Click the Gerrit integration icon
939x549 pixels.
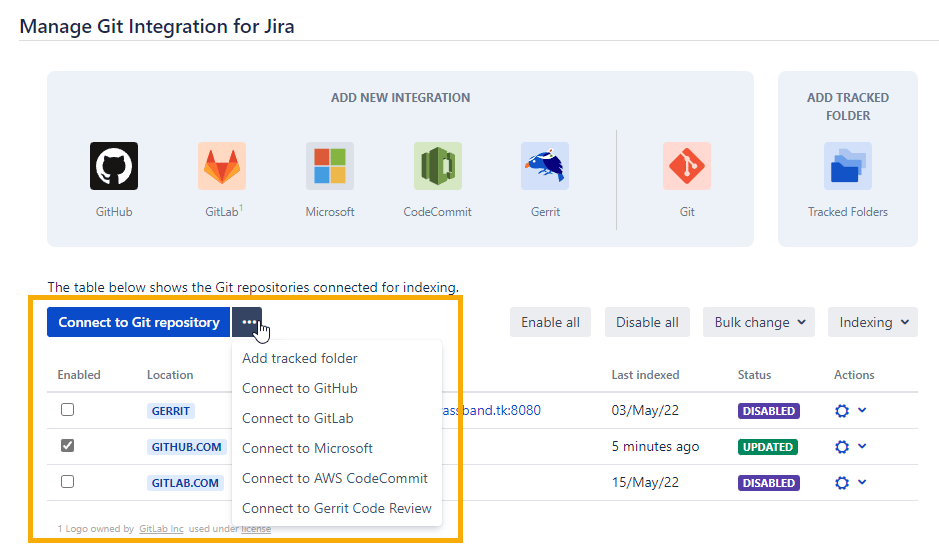[x=545, y=166]
